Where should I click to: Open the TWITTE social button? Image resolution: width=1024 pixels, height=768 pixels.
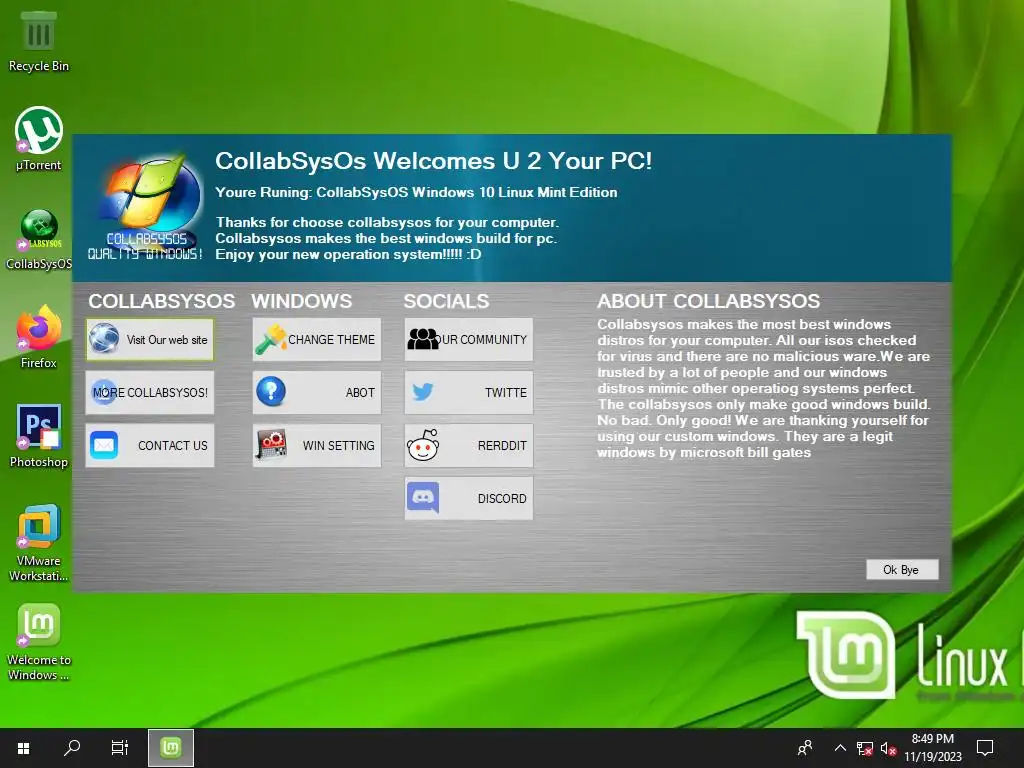point(469,392)
